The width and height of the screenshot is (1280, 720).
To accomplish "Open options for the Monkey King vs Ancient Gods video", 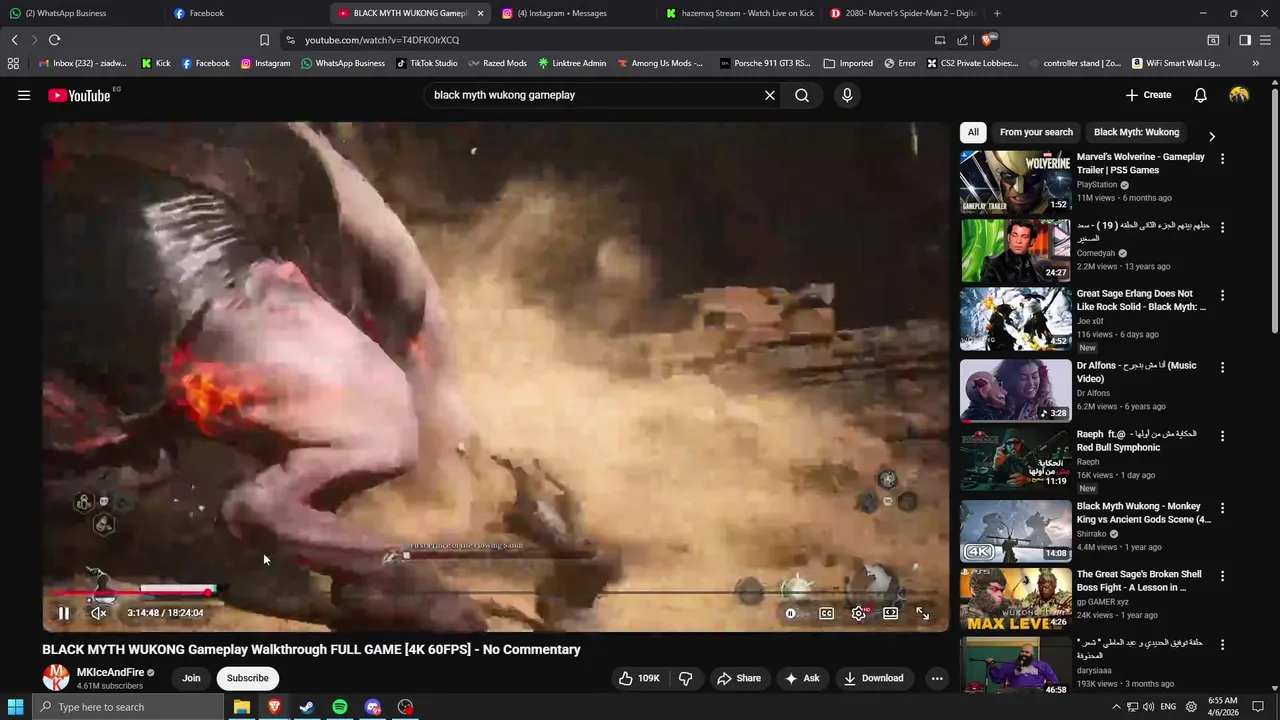I will tap(1222, 508).
